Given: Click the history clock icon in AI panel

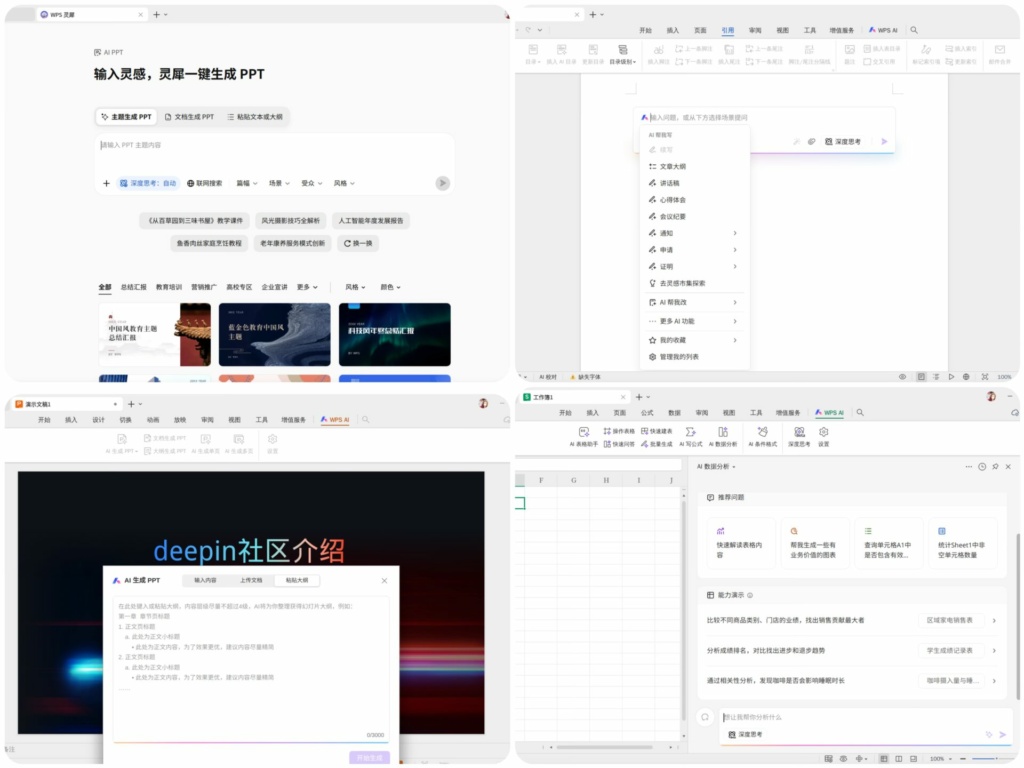Looking at the screenshot, I should 982,467.
